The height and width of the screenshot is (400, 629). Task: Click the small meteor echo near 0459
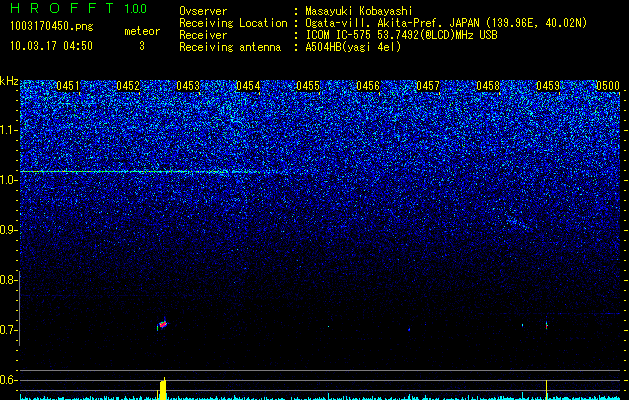point(546,325)
